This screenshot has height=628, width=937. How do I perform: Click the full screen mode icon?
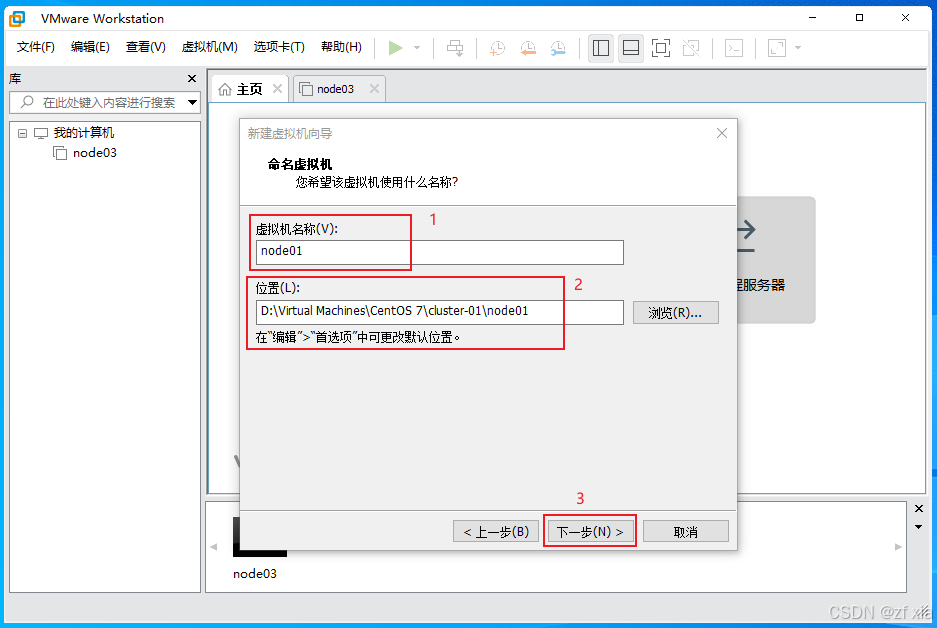pos(661,48)
